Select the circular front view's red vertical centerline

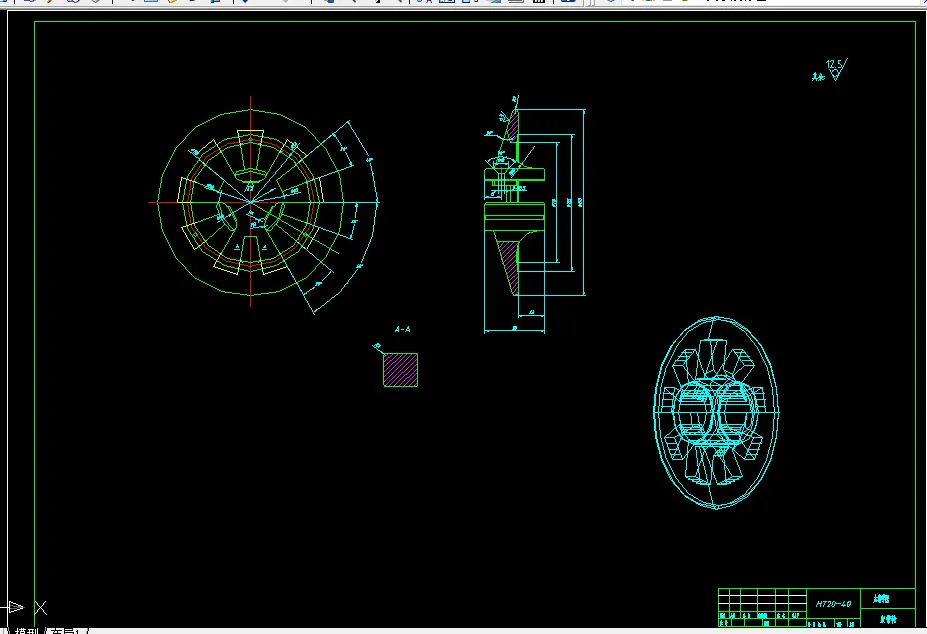(251, 202)
